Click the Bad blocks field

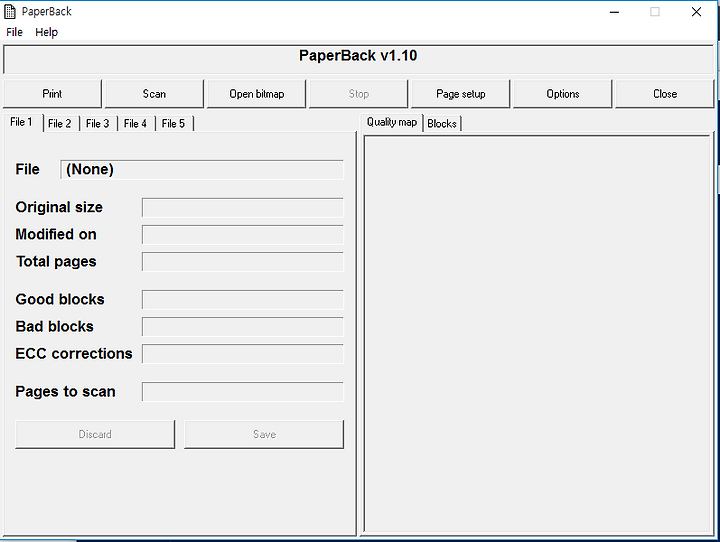242,327
